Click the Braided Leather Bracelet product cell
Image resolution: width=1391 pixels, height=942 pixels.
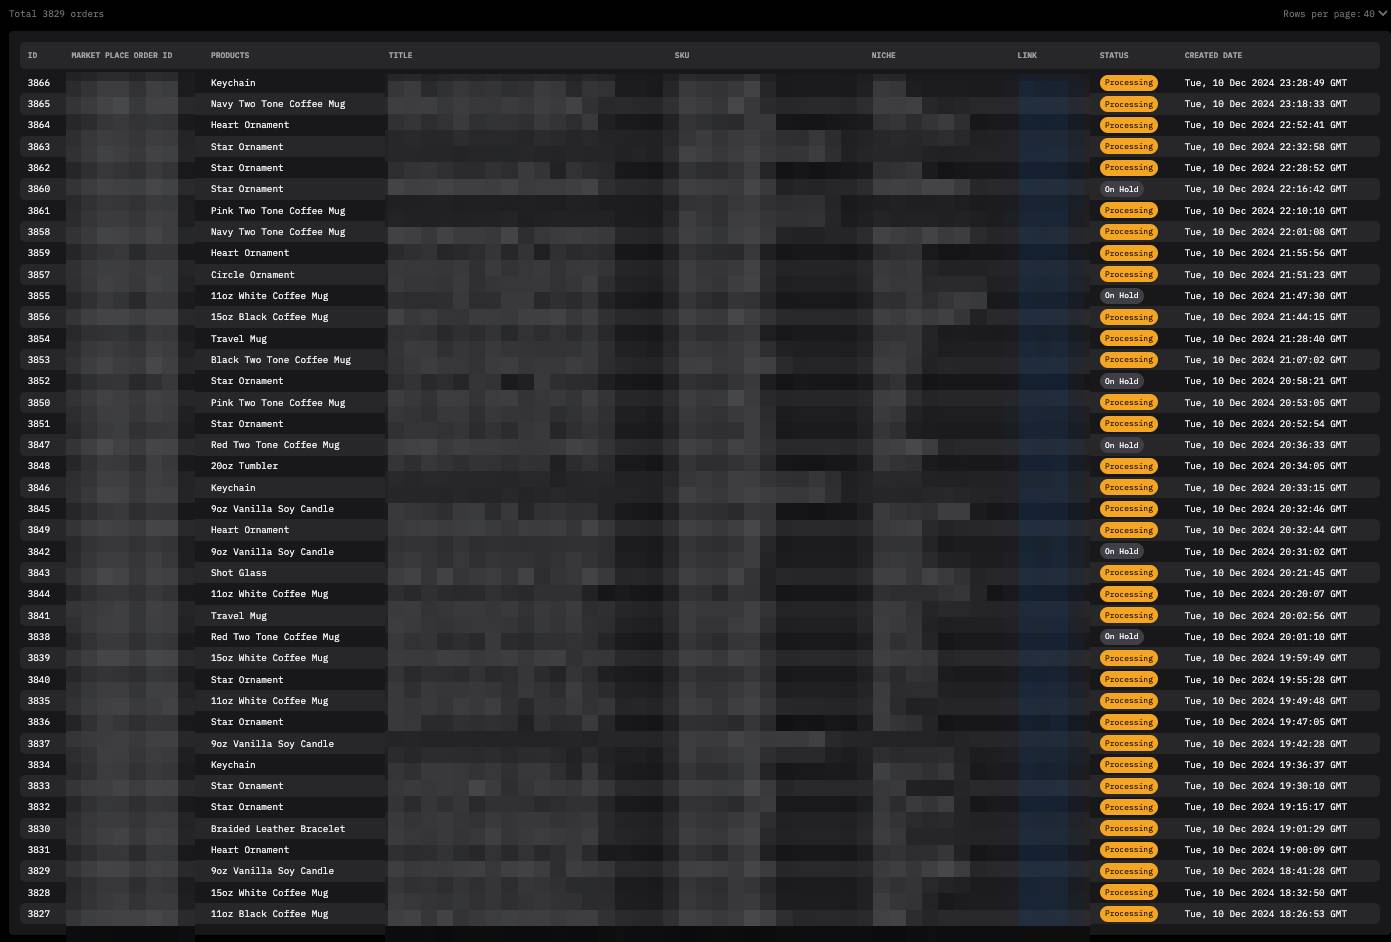pos(278,829)
